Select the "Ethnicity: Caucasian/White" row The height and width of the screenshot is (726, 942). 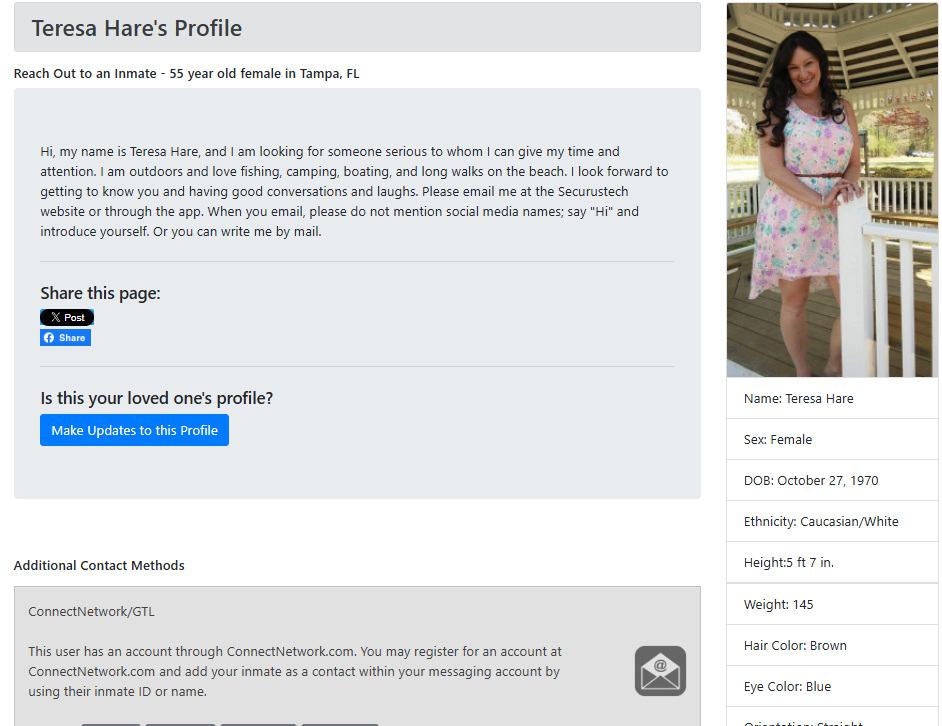832,521
